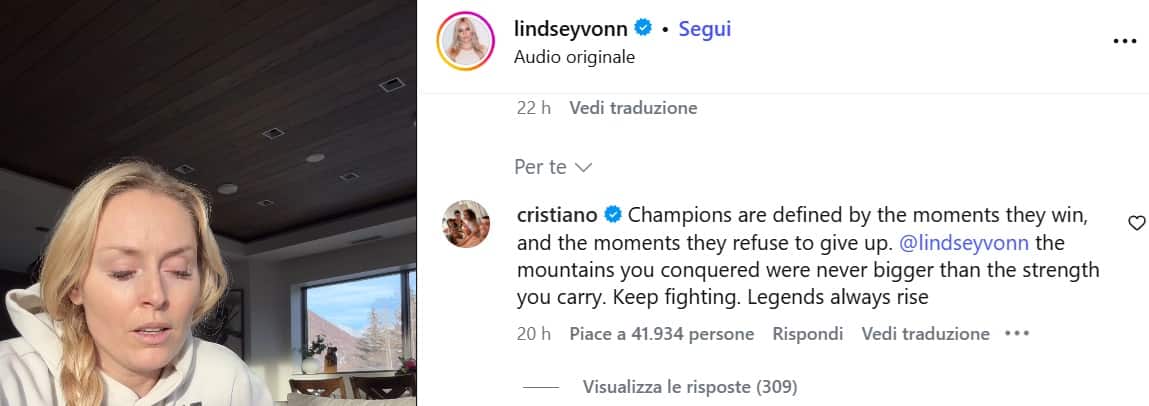Open lindseyvonn profile picture story ring

click(x=465, y=41)
